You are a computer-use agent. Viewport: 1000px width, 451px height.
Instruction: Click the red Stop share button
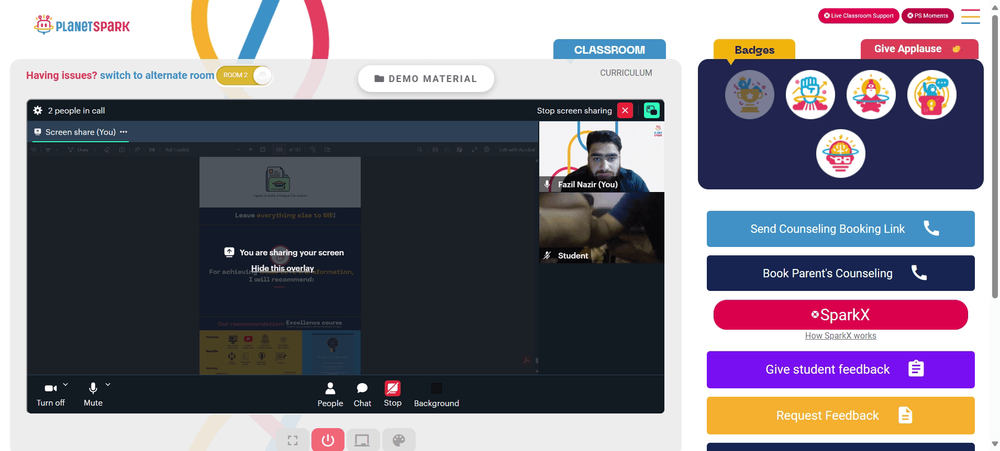[x=392, y=394]
